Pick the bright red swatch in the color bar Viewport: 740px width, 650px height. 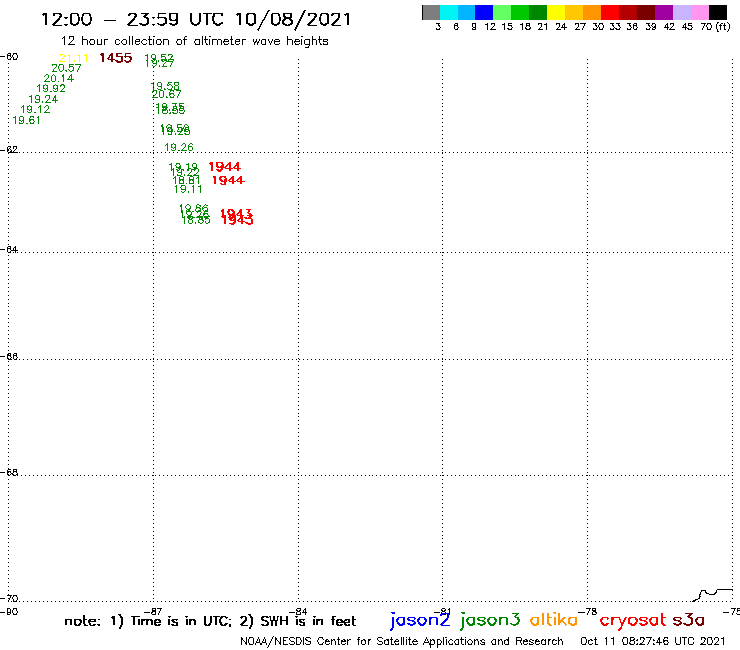[x=610, y=12]
